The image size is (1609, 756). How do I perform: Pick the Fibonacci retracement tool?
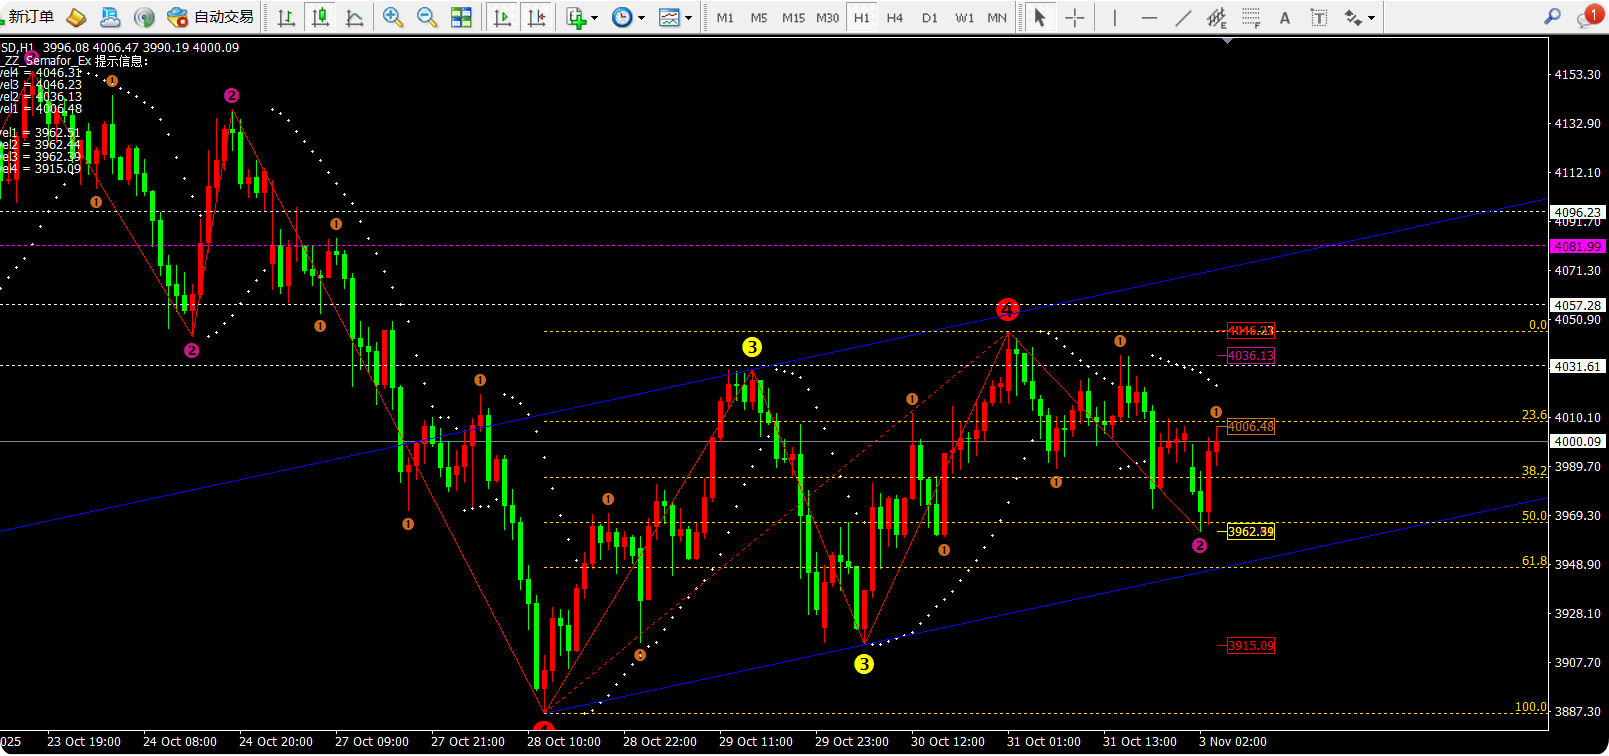1250,17
